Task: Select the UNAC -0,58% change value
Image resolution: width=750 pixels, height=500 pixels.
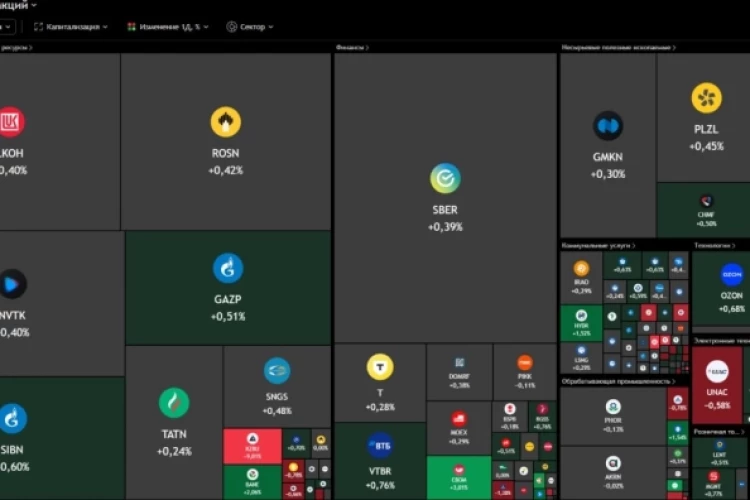Action: (x=717, y=405)
